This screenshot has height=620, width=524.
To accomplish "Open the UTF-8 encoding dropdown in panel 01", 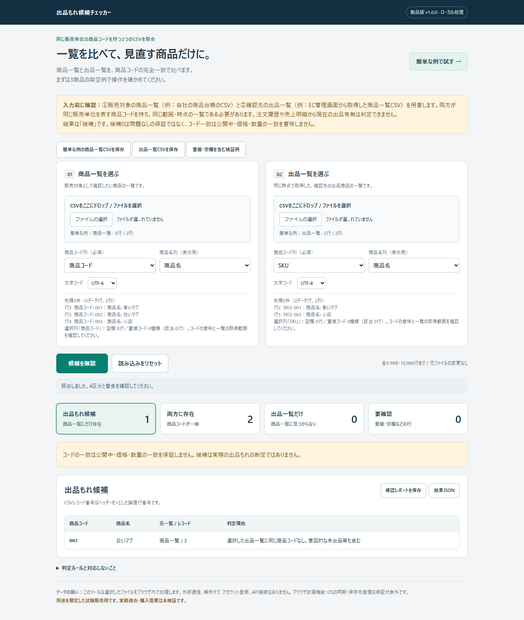I will point(102,283).
